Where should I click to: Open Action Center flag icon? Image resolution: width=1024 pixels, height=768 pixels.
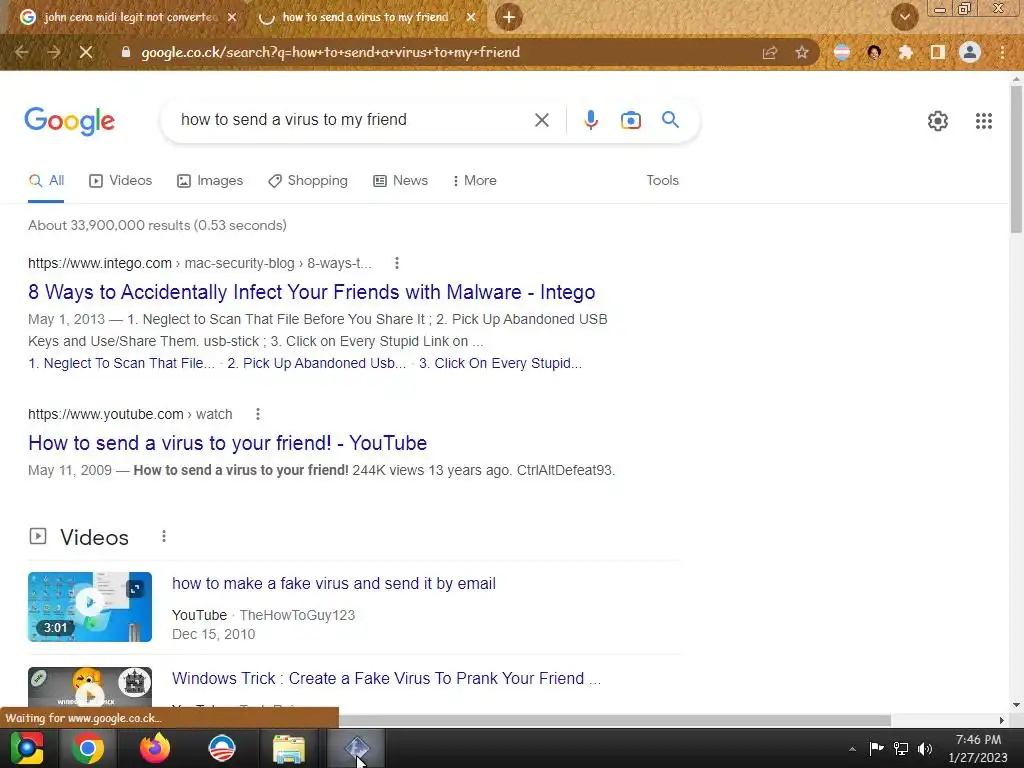(876, 748)
